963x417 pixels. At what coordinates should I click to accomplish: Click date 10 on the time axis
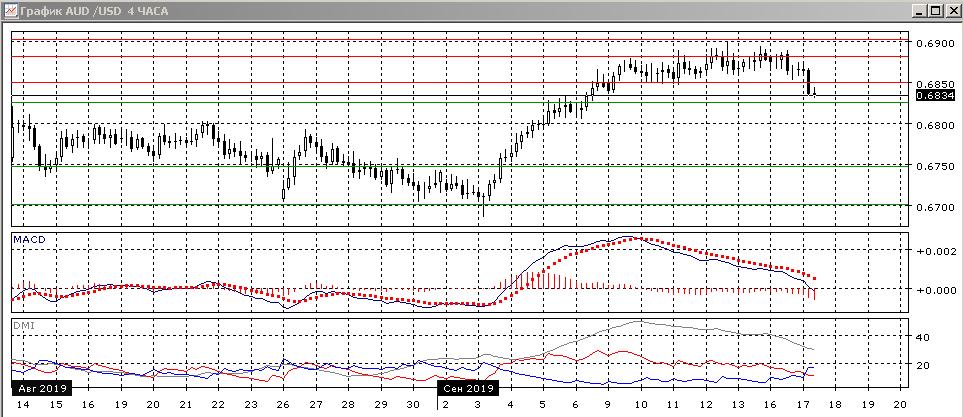coord(639,404)
